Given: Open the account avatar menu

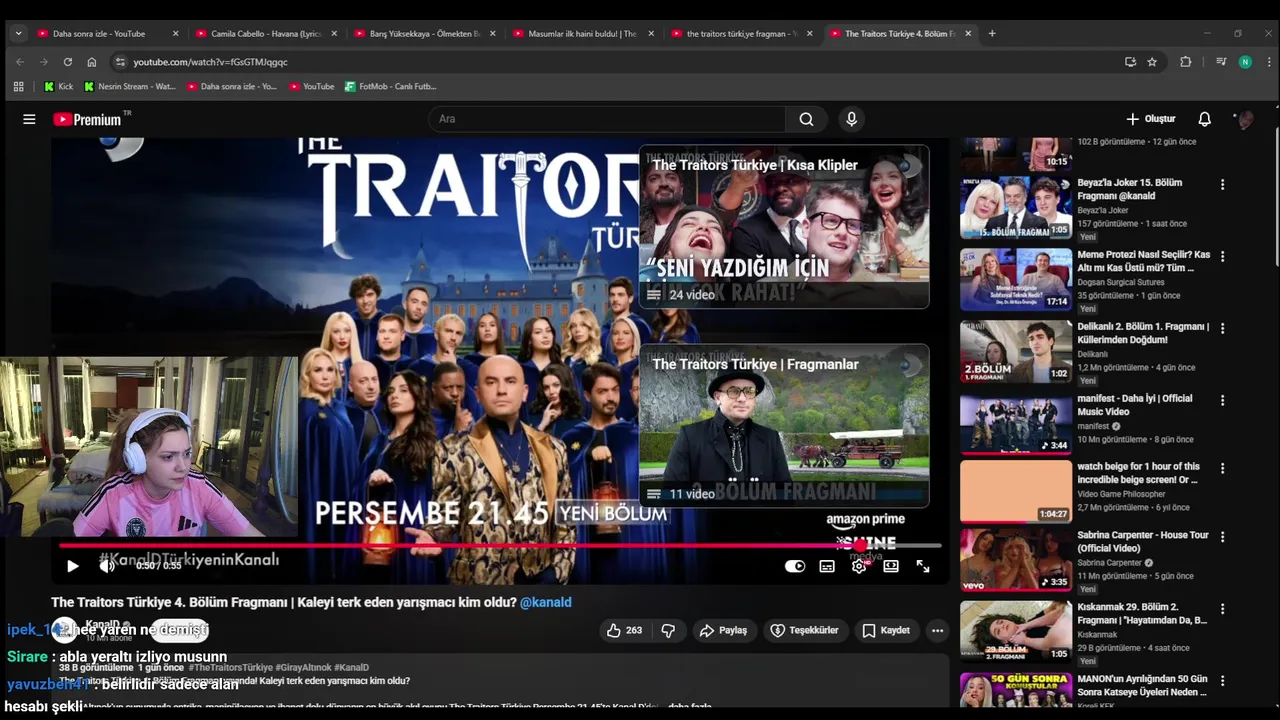Looking at the screenshot, I should tap(1245, 119).
